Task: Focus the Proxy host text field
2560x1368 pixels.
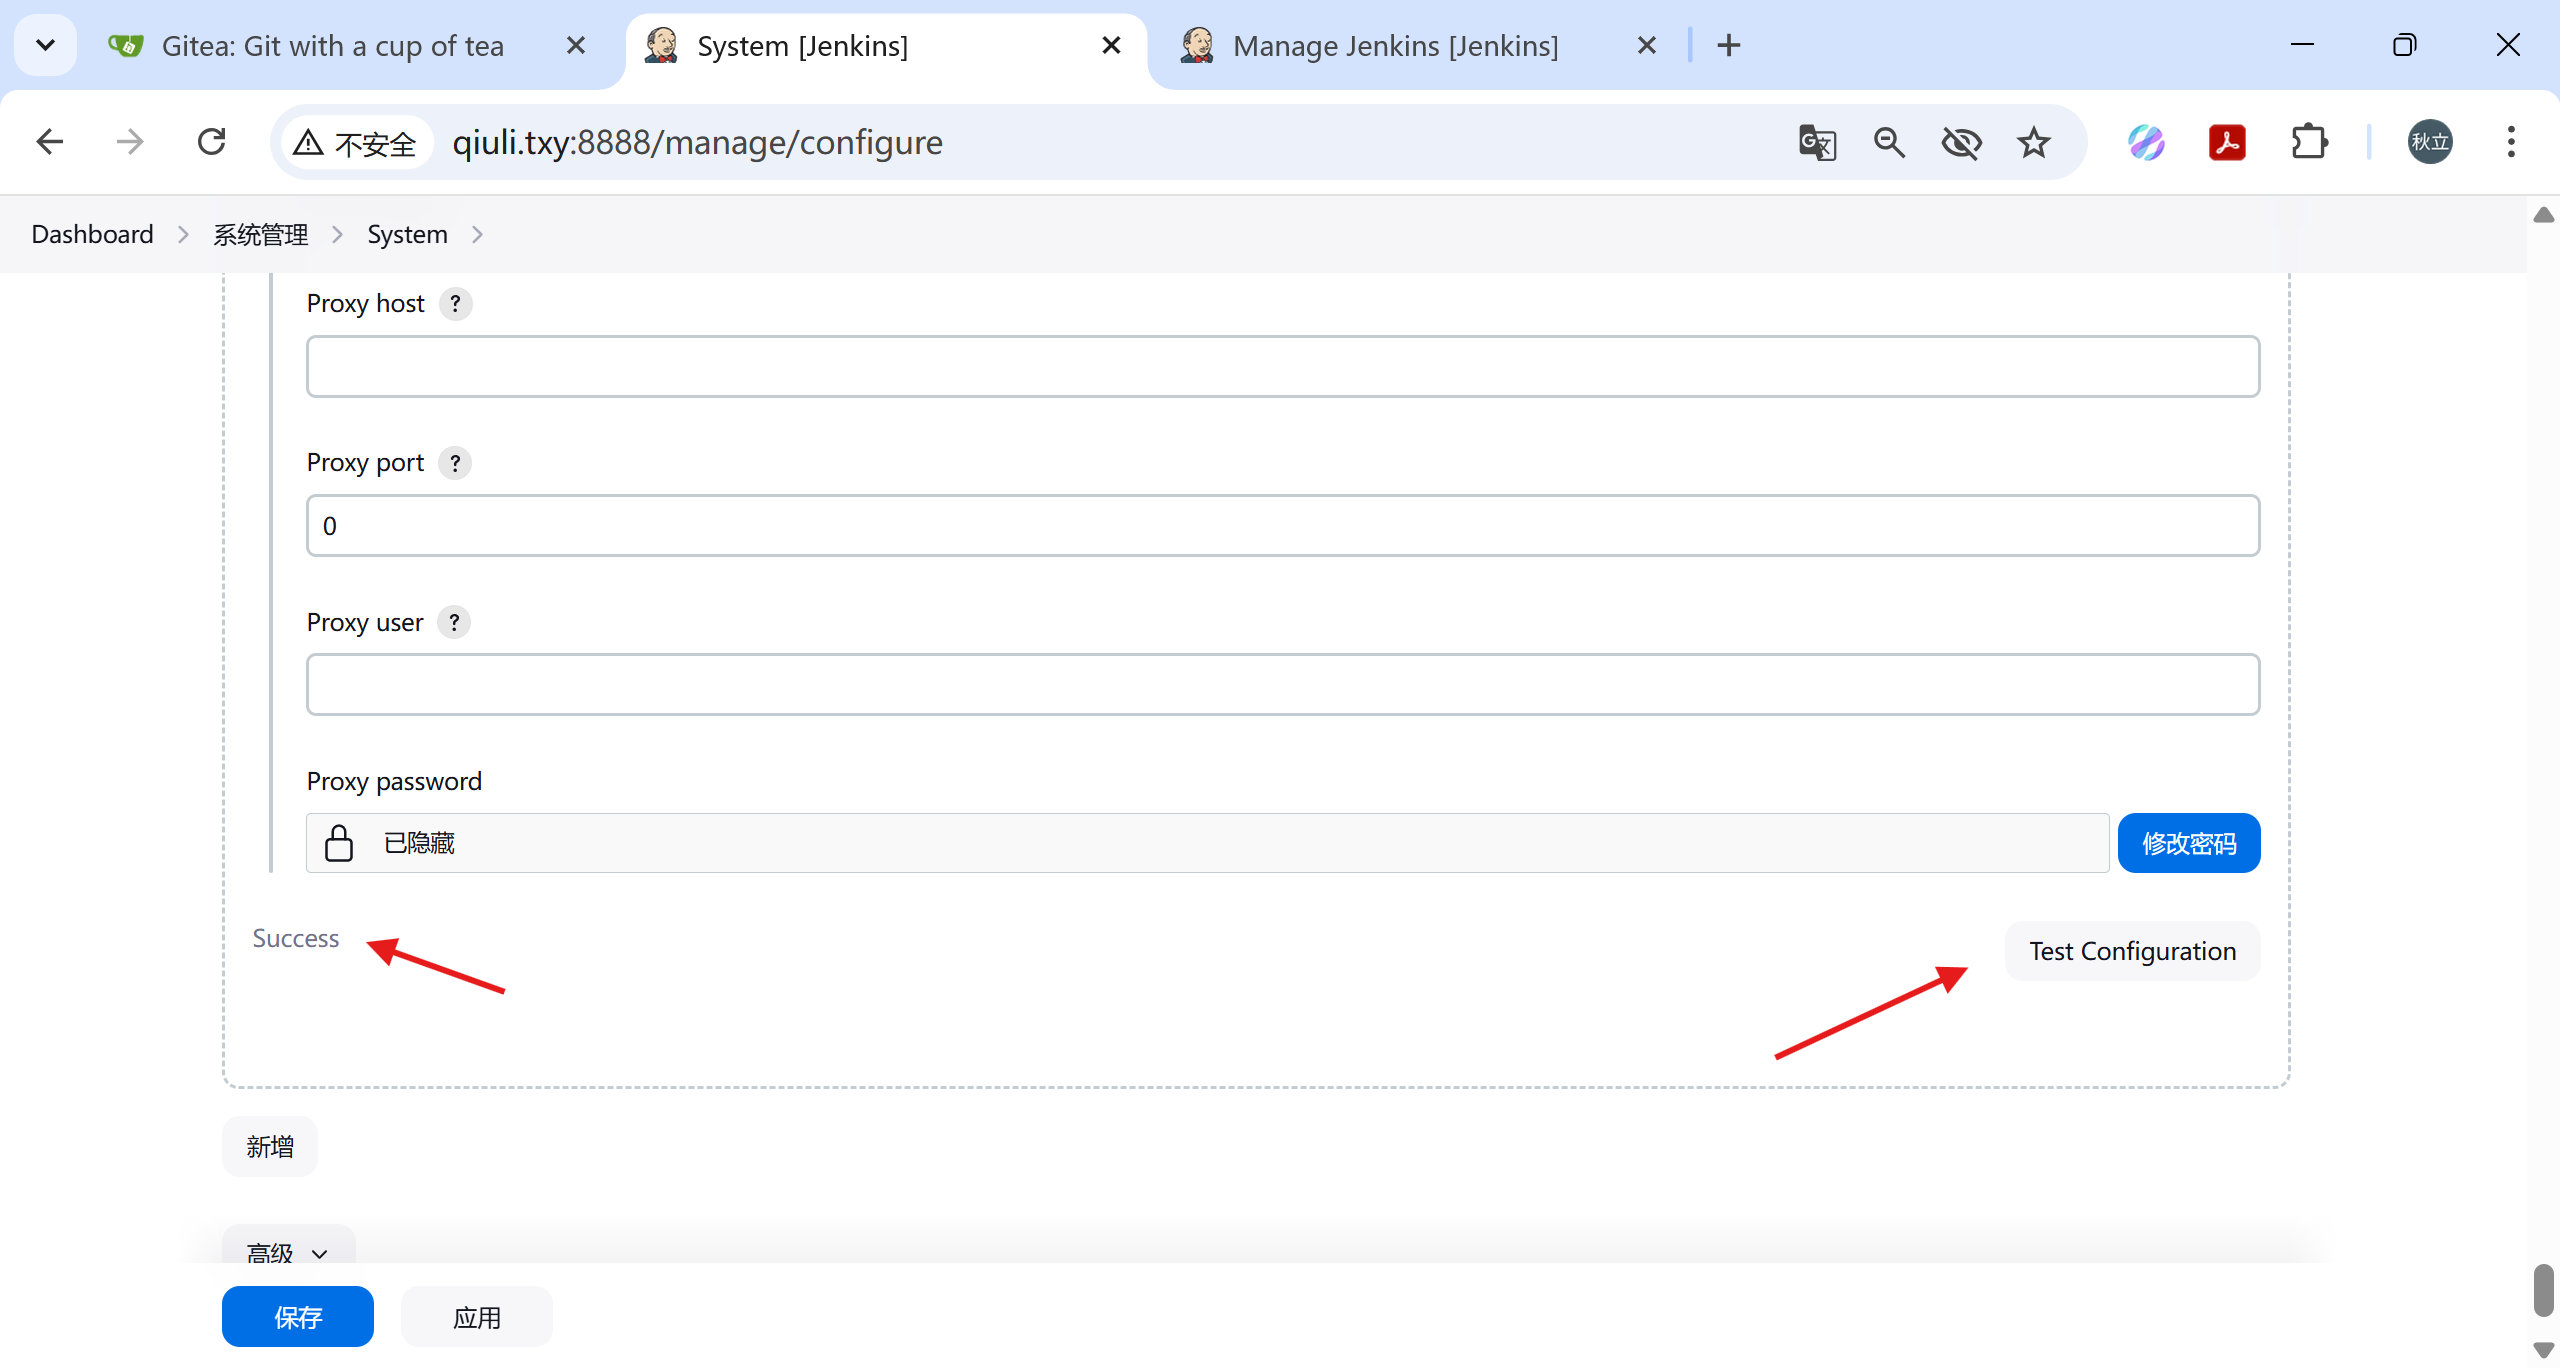Action: click(1282, 367)
